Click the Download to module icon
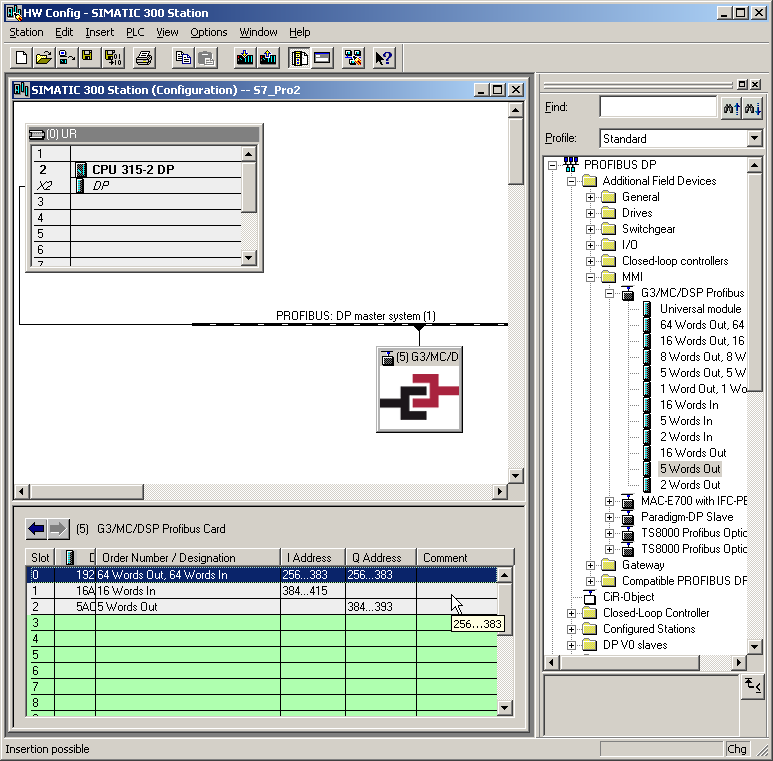The image size is (773, 761). pyautogui.click(x=245, y=58)
